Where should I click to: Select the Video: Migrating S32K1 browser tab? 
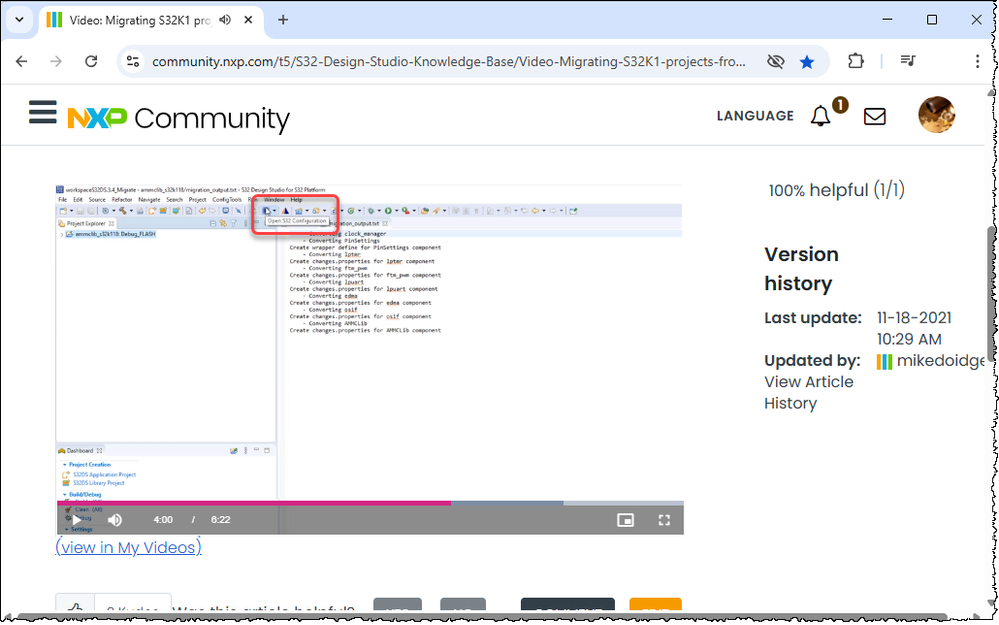[x=152, y=20]
